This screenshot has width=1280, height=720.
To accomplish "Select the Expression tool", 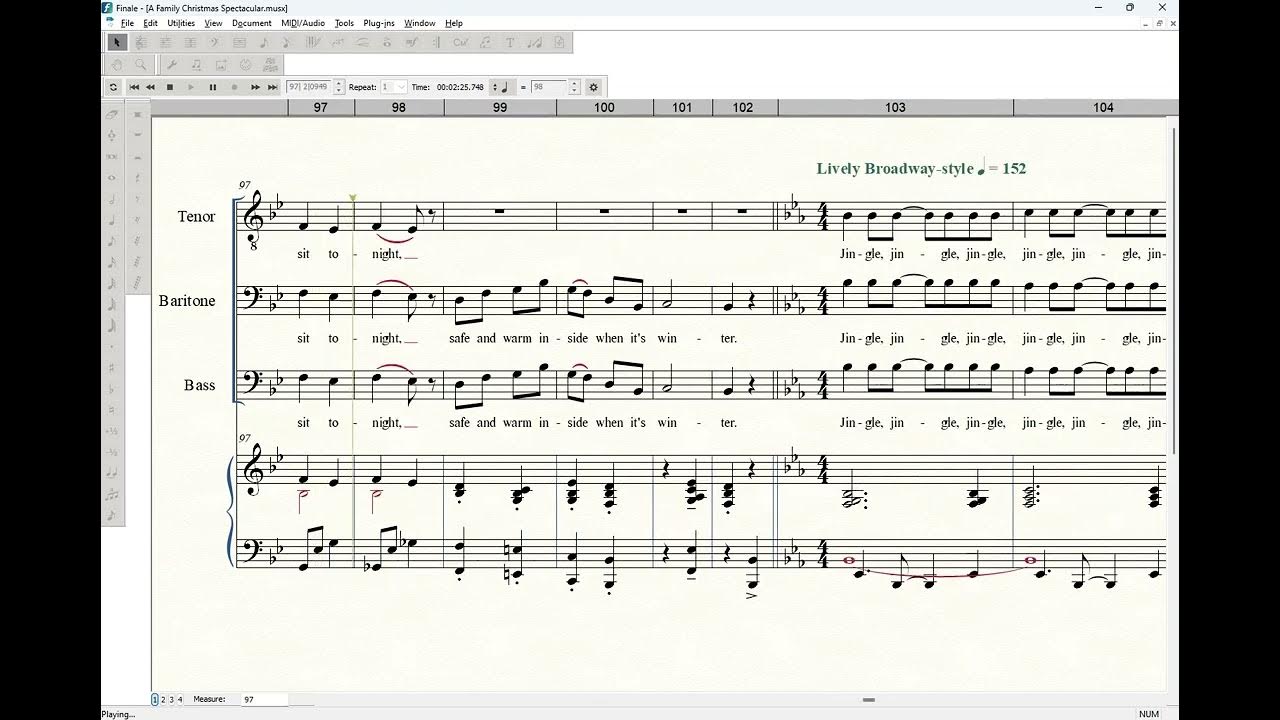I will [411, 43].
